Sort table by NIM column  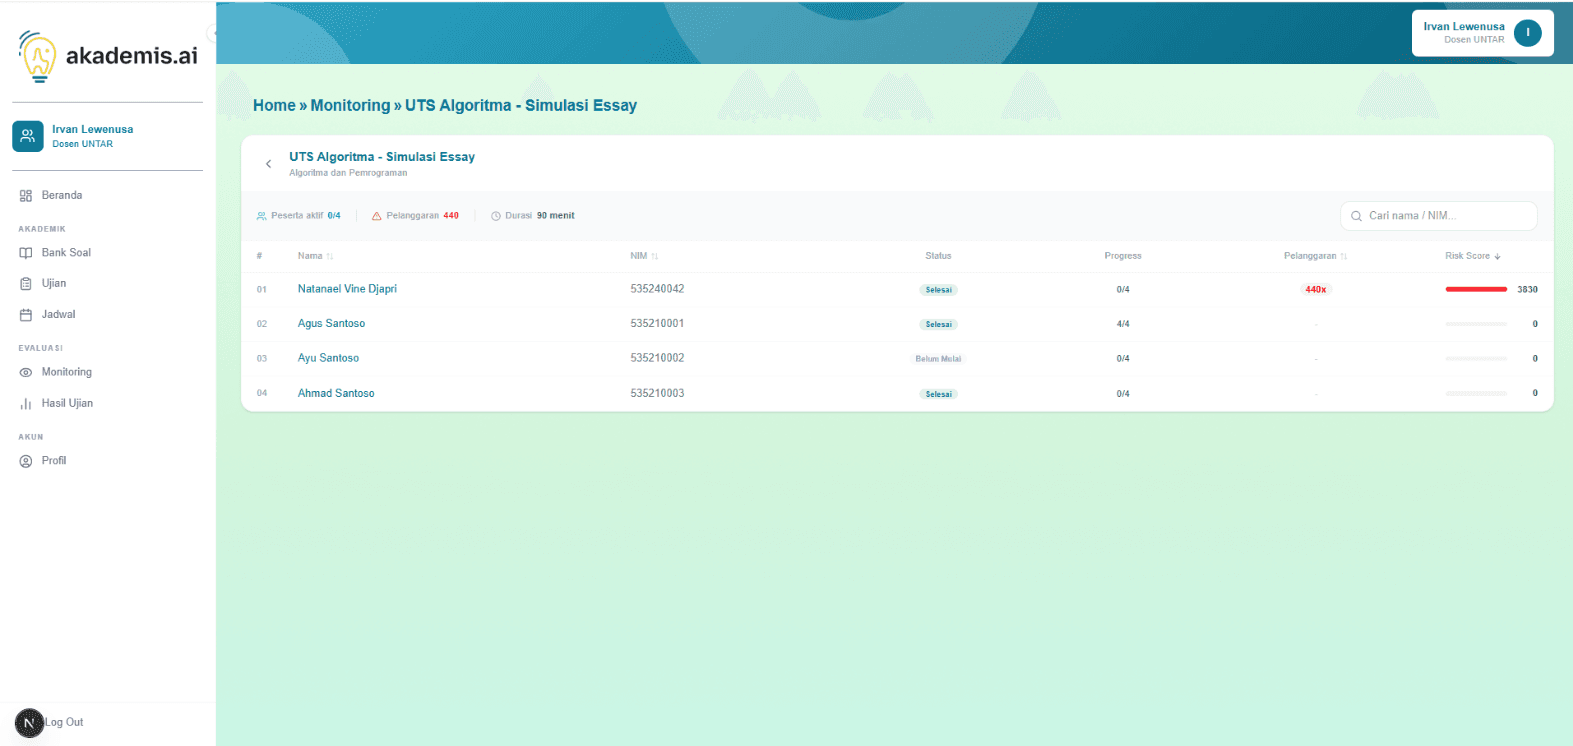coord(644,256)
